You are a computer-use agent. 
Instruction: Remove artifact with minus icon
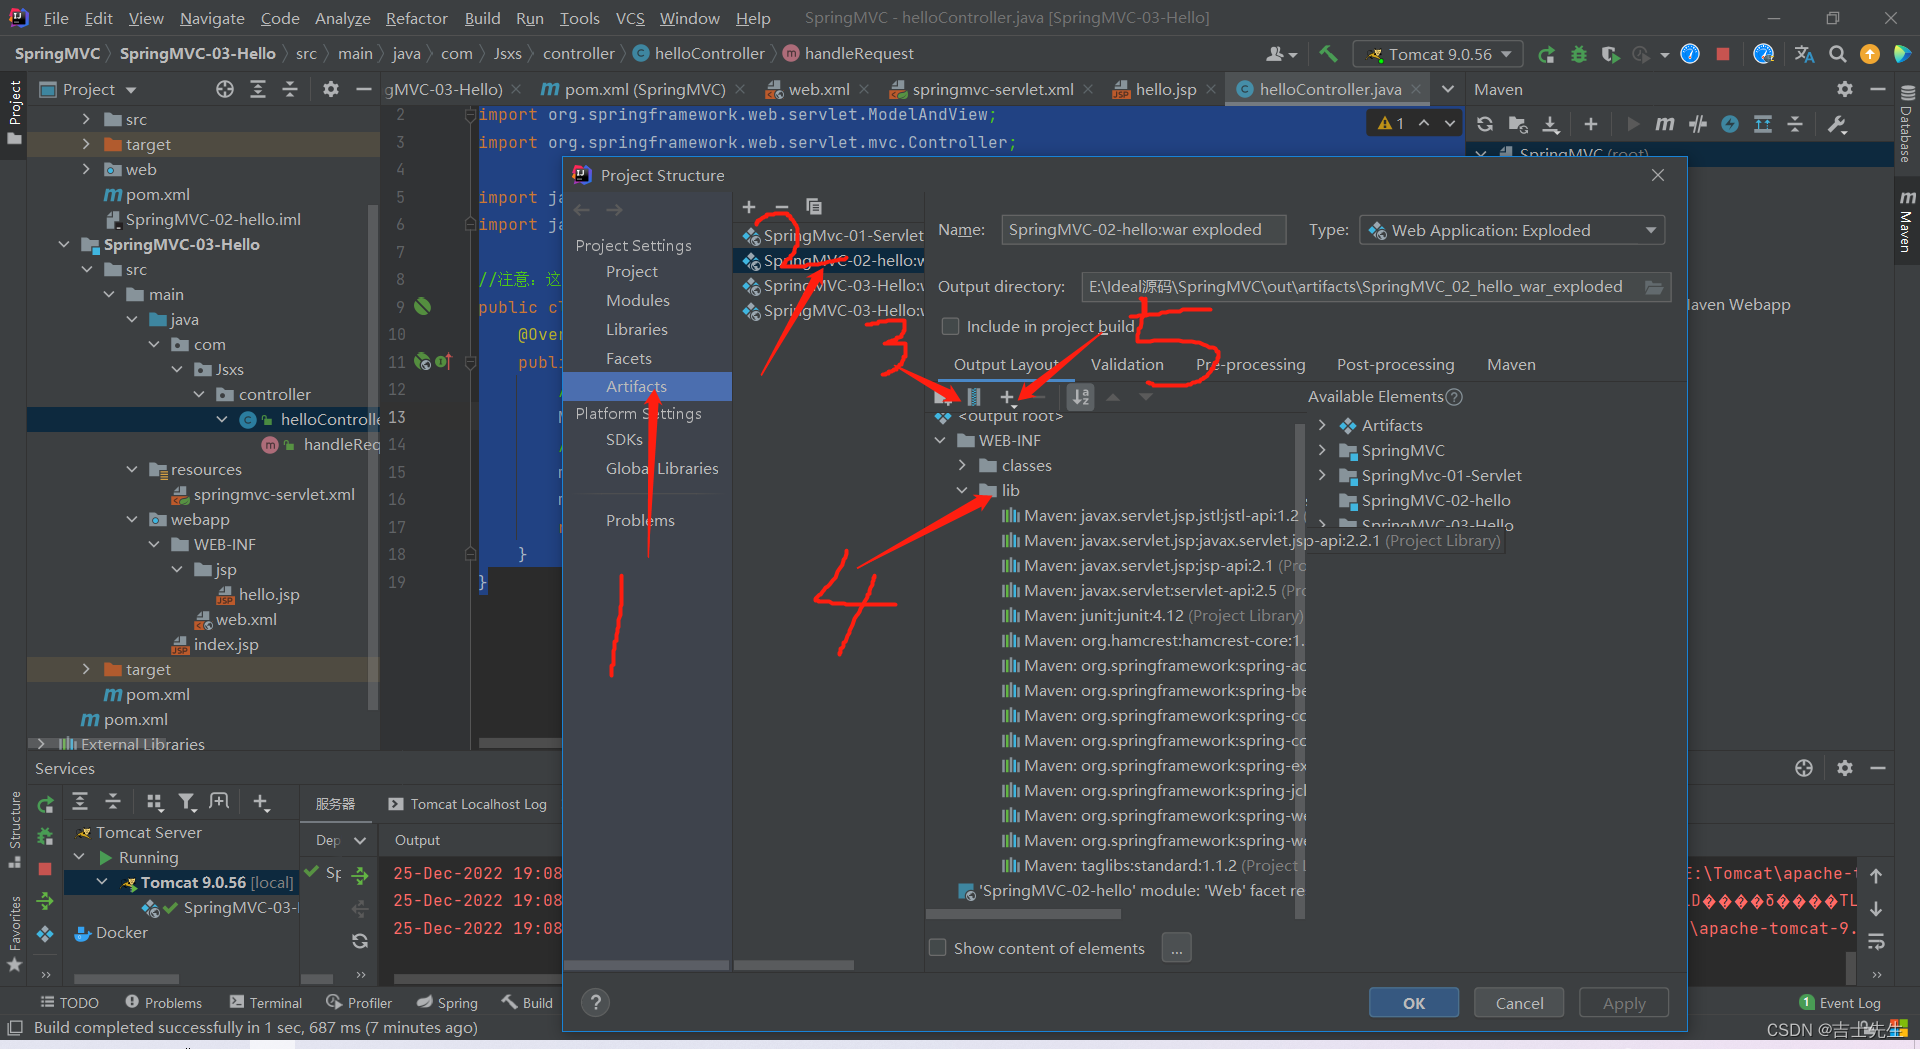point(782,207)
